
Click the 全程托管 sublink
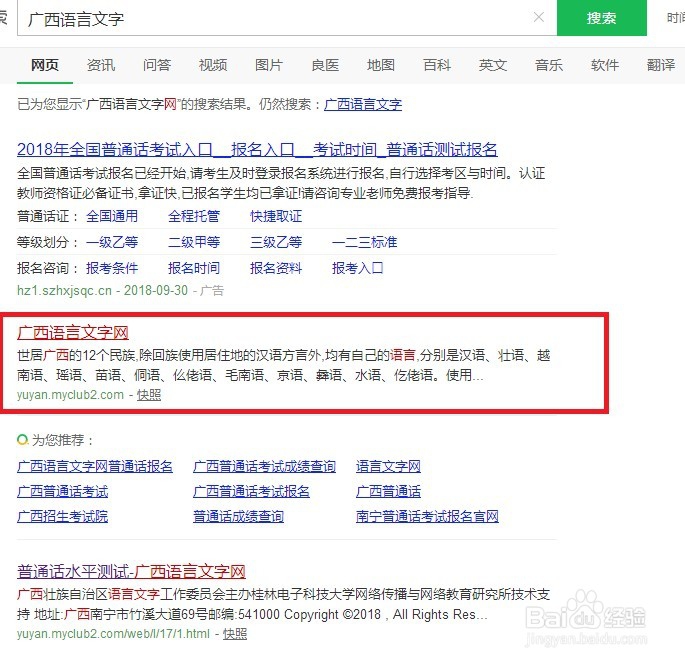click(194, 216)
